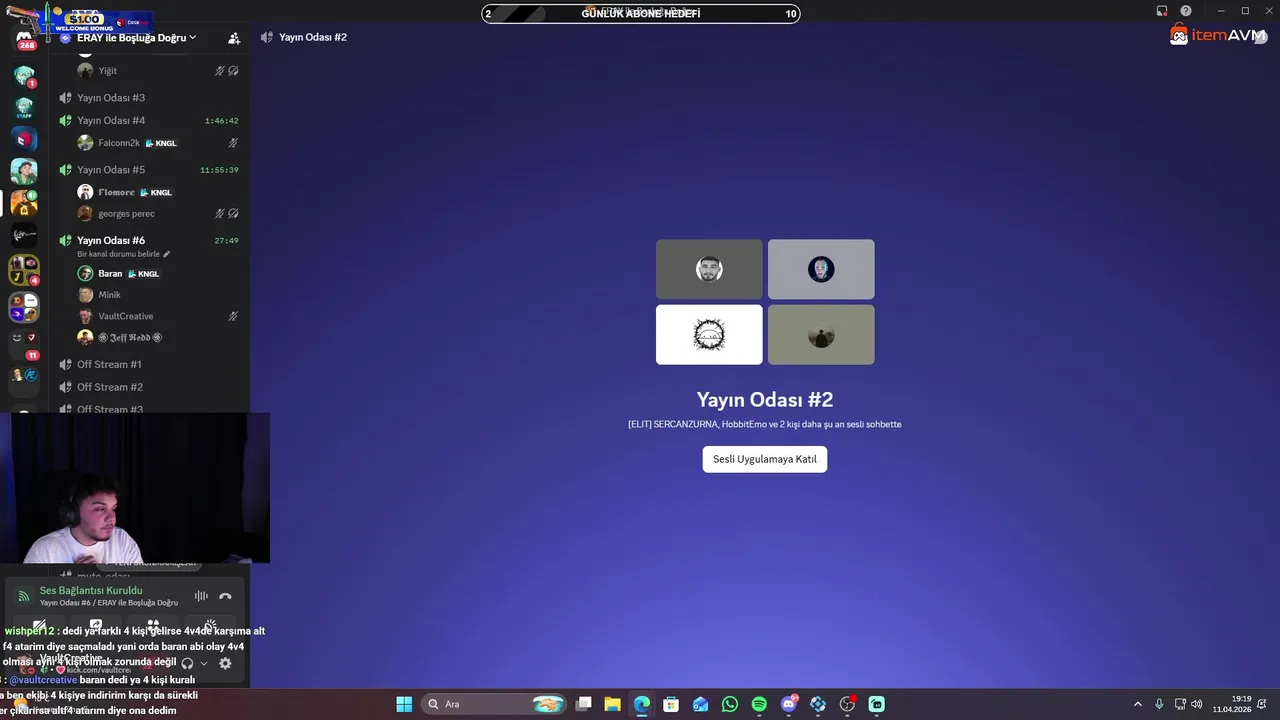
Task: Select voice channel Yayın Odası #6
Action: (x=111, y=240)
